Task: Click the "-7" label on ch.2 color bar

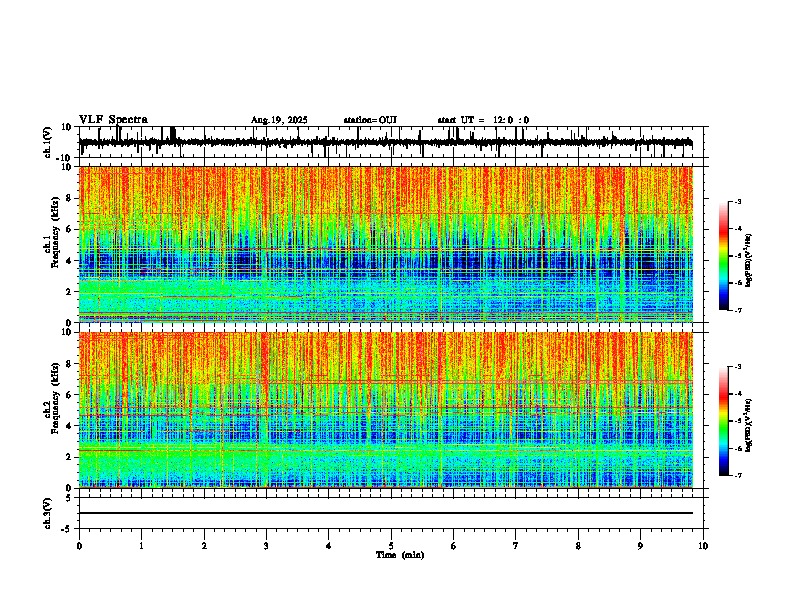Action: click(x=737, y=475)
